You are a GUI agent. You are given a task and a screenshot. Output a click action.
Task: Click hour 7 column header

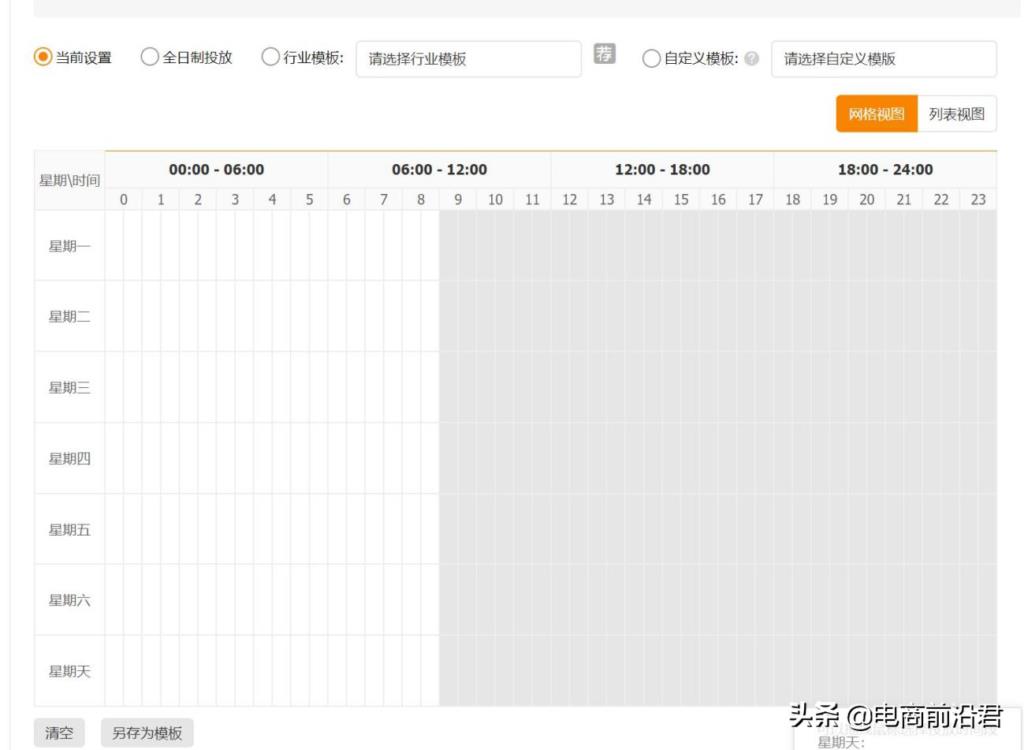[x=384, y=199]
